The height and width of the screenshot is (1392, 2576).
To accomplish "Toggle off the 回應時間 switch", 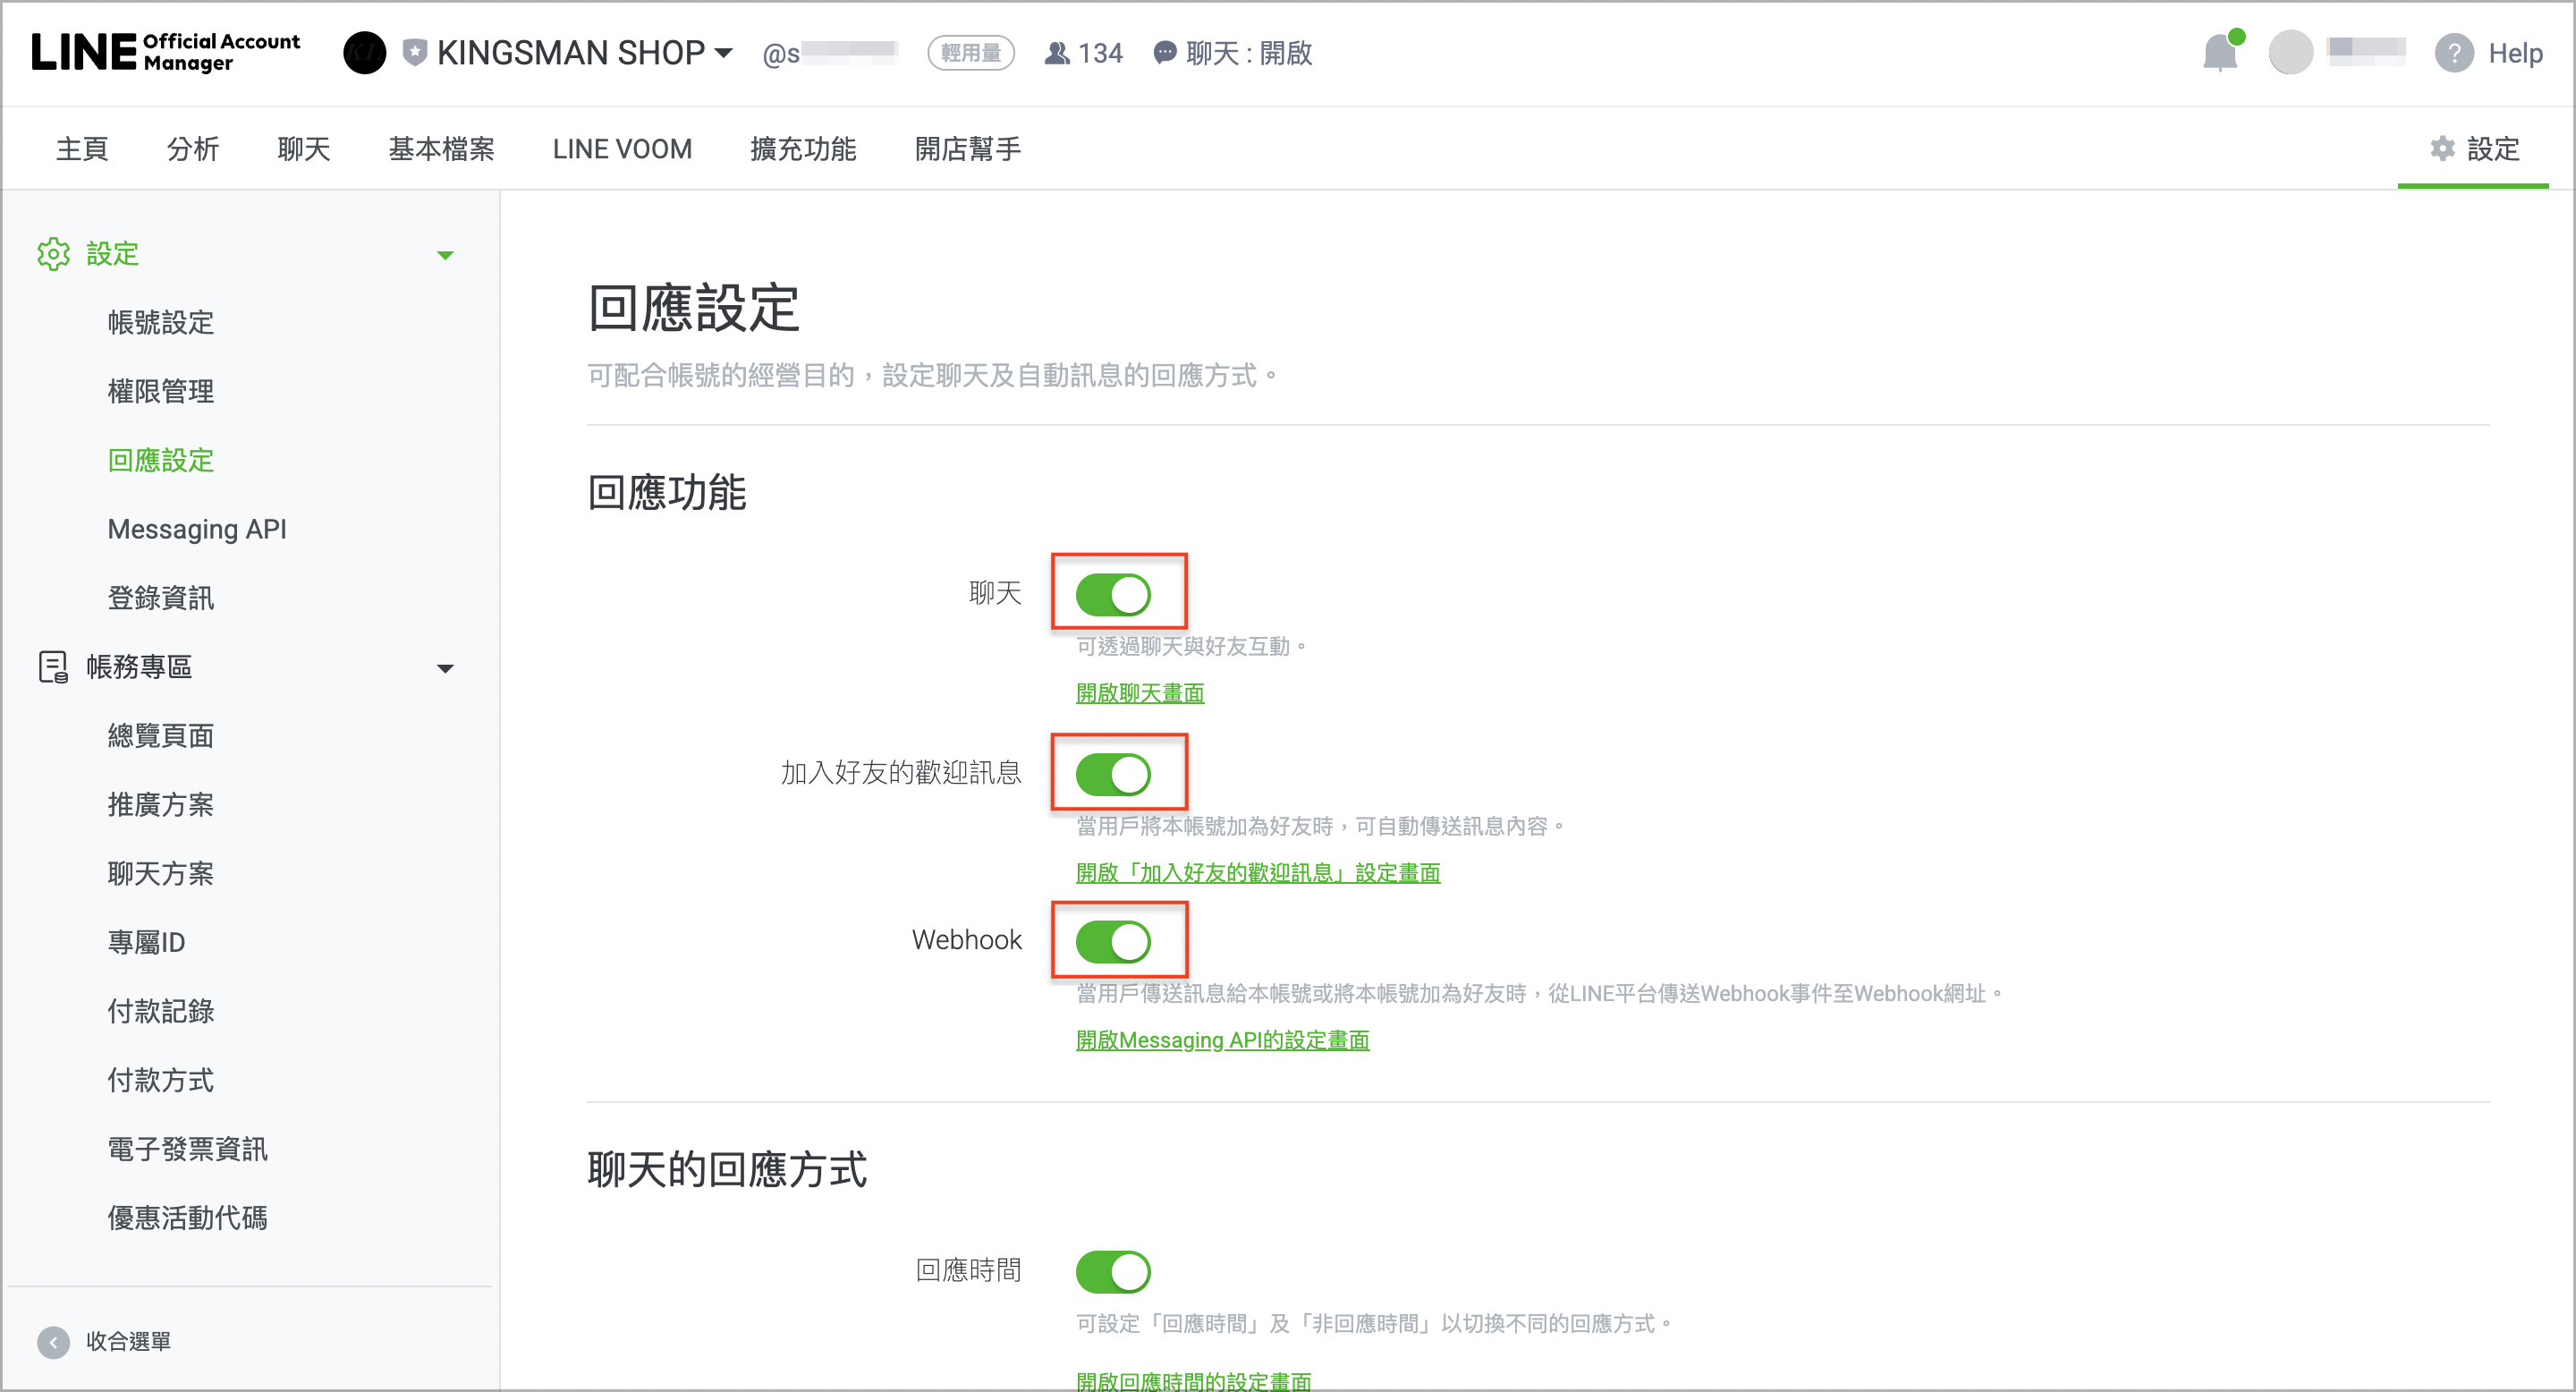I will click(1113, 1270).
